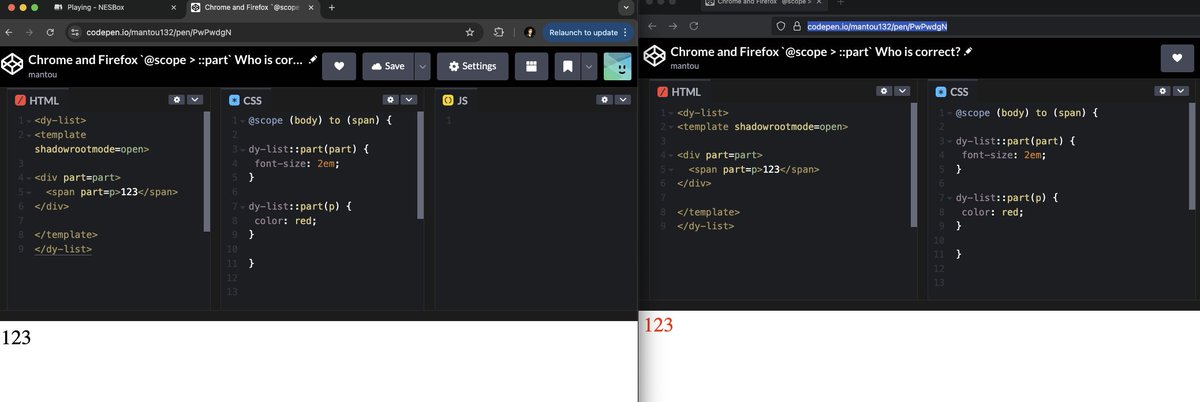
Task: Expand CSS editor dropdown chevron in Chrome window
Action: click(x=410, y=100)
